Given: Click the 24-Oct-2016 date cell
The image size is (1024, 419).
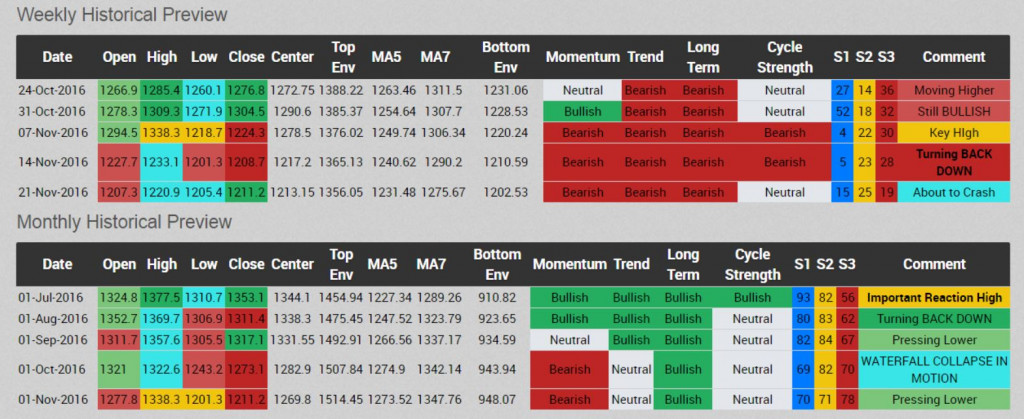Looking at the screenshot, I should pos(57,90).
